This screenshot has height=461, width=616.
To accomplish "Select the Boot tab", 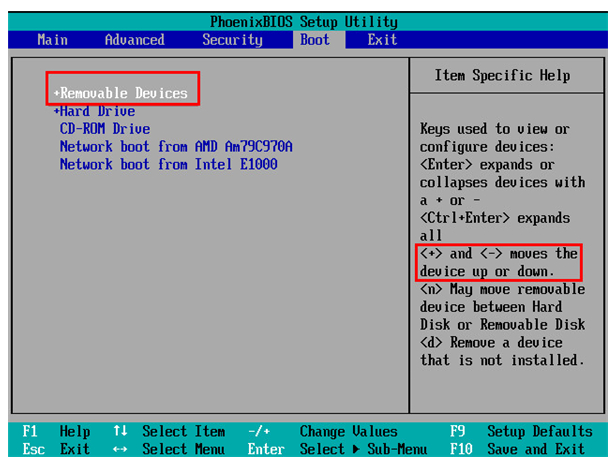I will point(315,40).
